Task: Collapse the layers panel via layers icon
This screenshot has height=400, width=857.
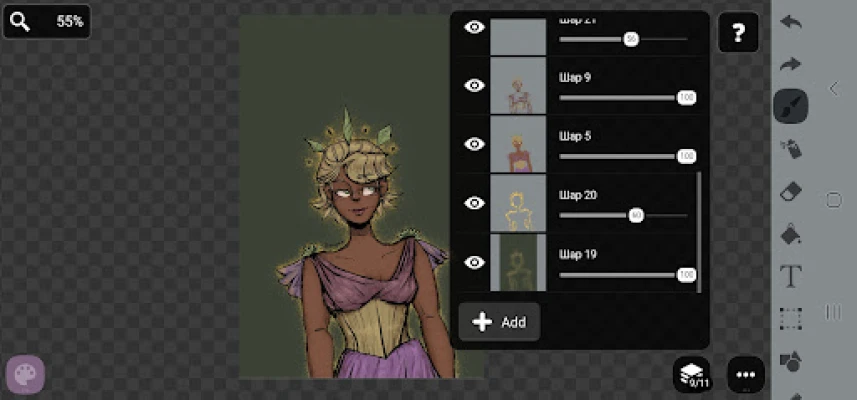Action: point(692,375)
